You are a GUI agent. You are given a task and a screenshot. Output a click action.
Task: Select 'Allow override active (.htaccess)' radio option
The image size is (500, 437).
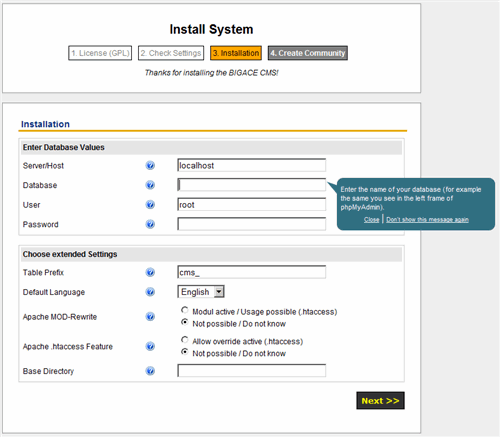[185, 340]
